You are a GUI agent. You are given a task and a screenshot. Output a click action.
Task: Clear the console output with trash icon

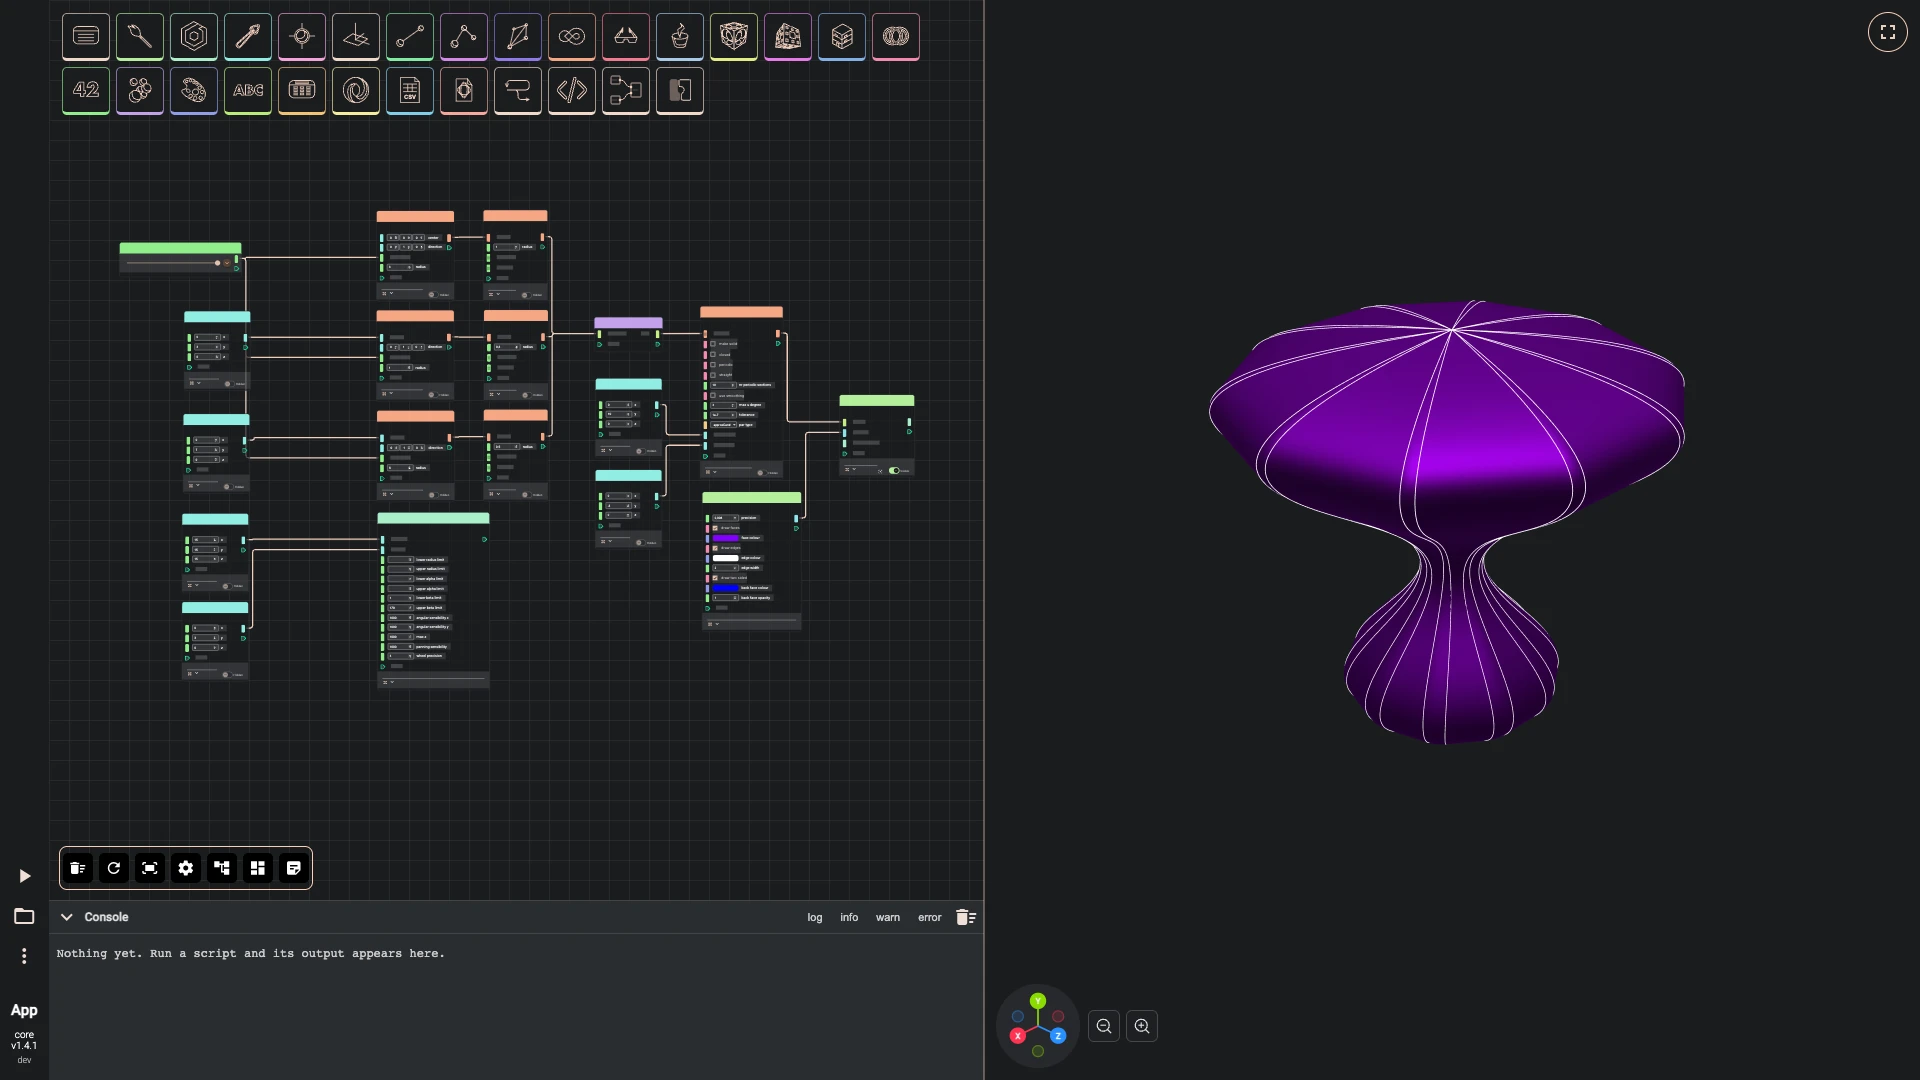(x=965, y=917)
